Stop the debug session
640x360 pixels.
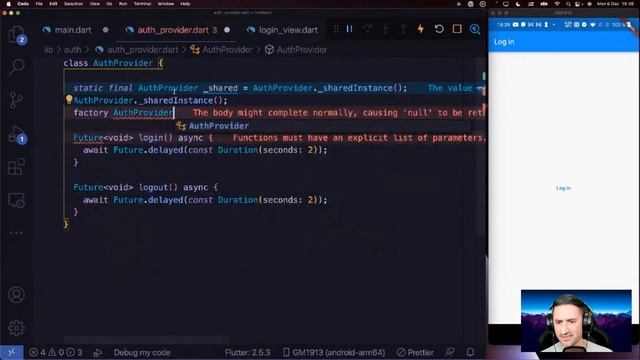click(x=457, y=29)
